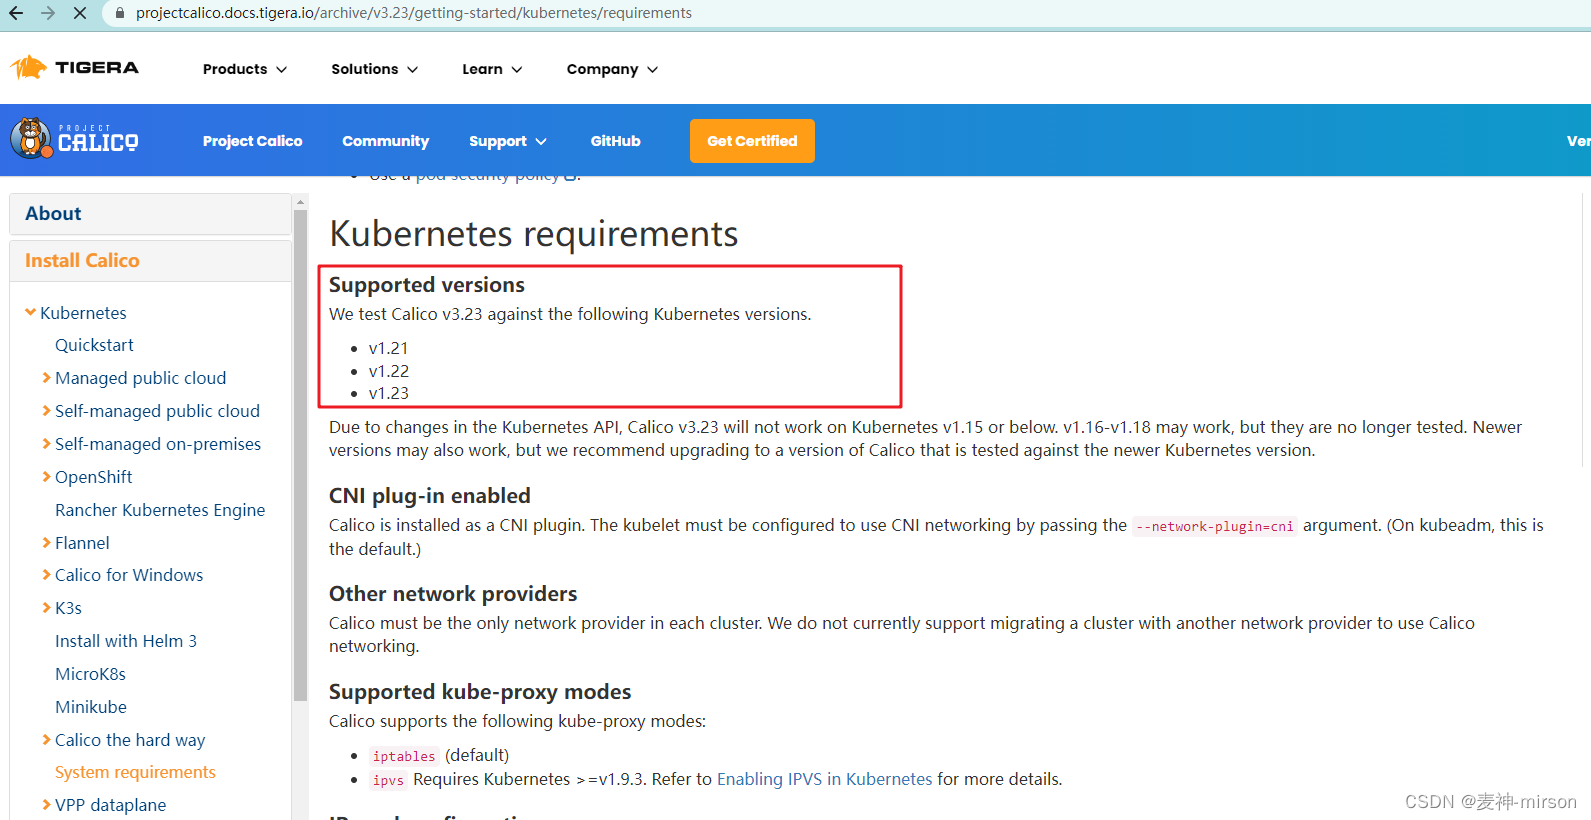Click the Other network providers heading
Image resolution: width=1591 pixels, height=820 pixels.
coord(453,594)
